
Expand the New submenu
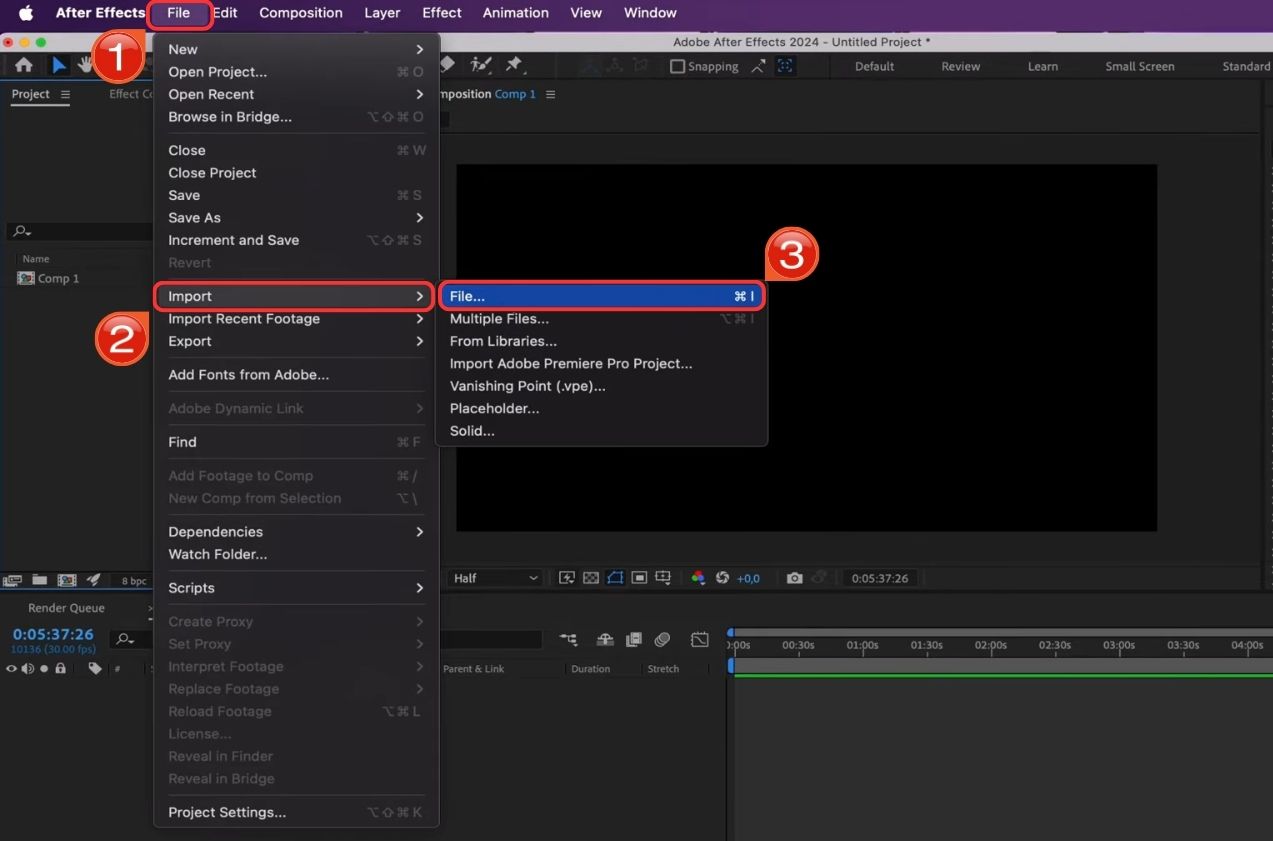click(x=296, y=49)
